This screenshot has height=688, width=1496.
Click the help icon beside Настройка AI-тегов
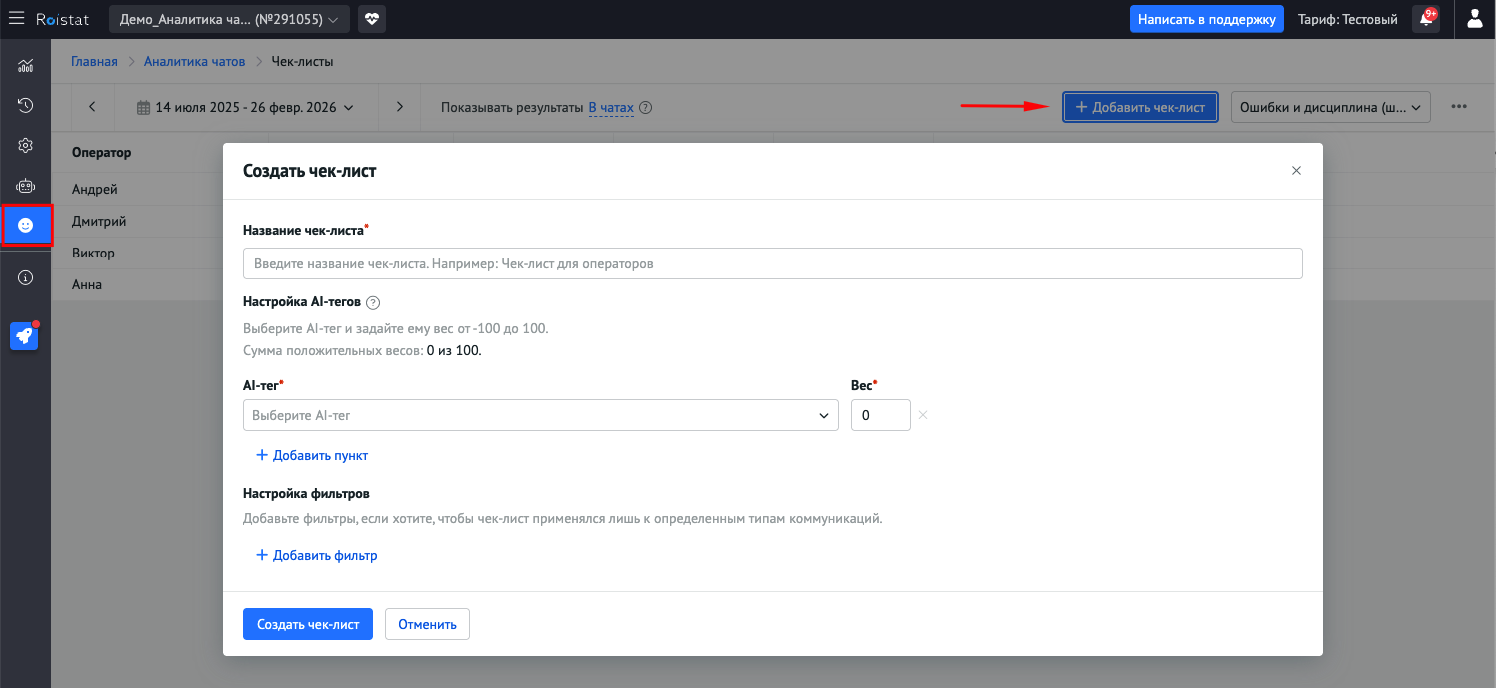(373, 302)
